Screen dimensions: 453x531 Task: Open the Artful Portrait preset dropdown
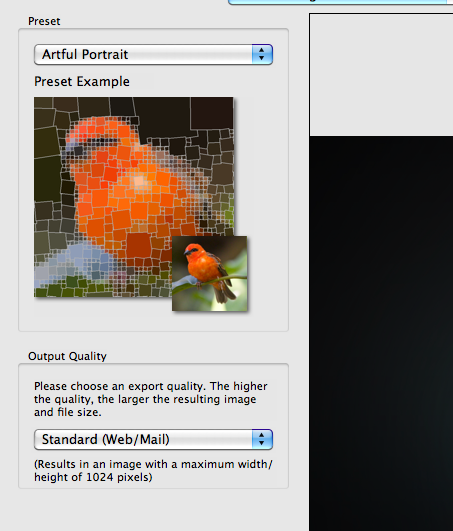coord(153,54)
